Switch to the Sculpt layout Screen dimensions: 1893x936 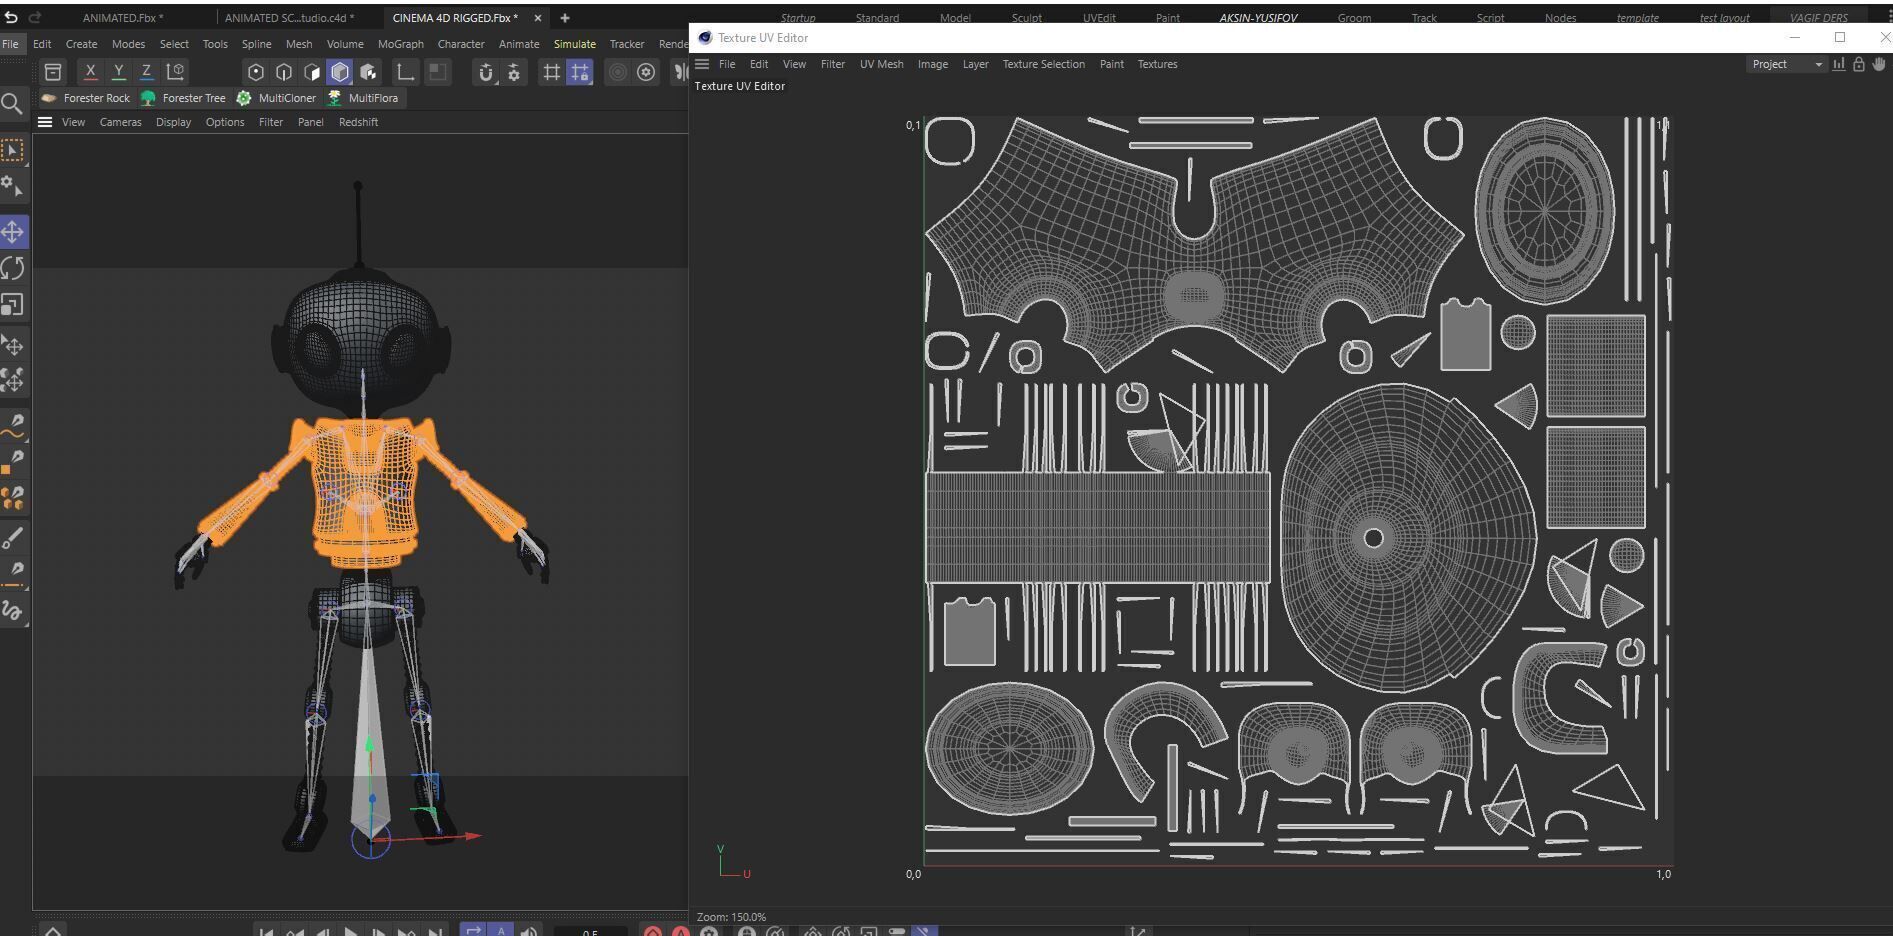[x=1026, y=18]
